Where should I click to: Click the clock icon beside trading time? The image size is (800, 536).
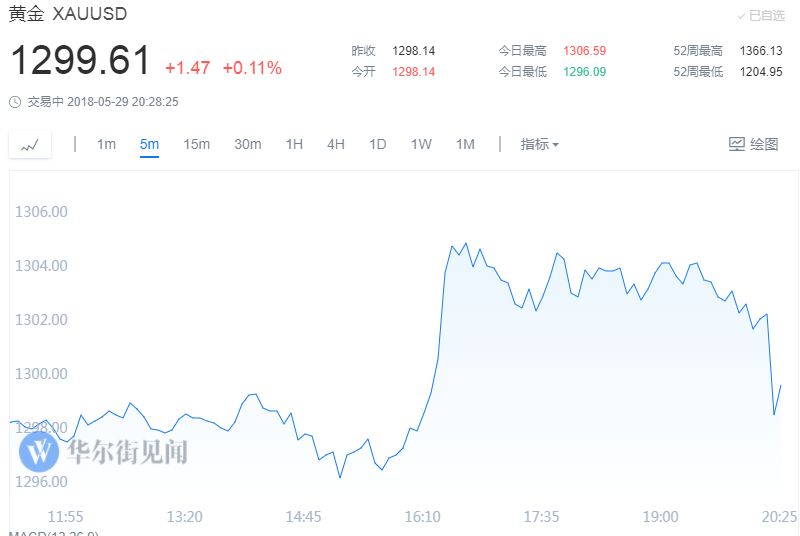pyautogui.click(x=14, y=102)
